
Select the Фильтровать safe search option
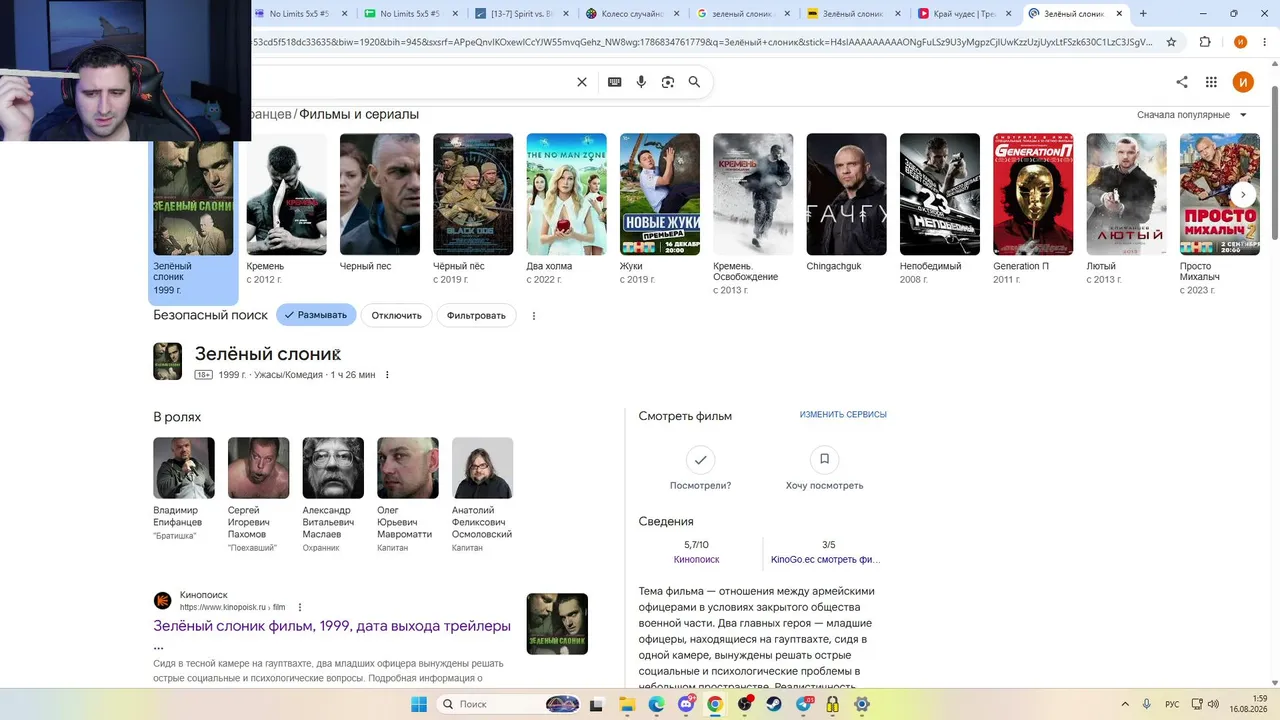pyautogui.click(x=476, y=315)
